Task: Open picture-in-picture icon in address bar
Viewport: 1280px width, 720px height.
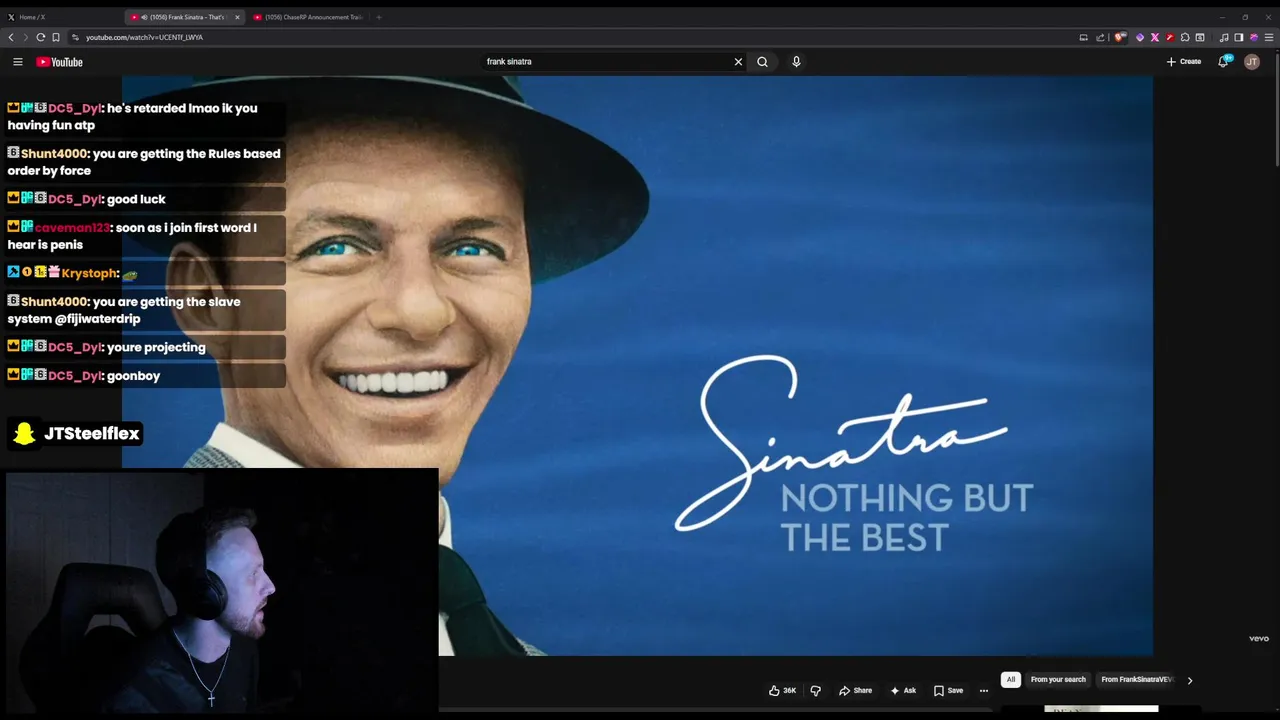Action: tap(1083, 37)
